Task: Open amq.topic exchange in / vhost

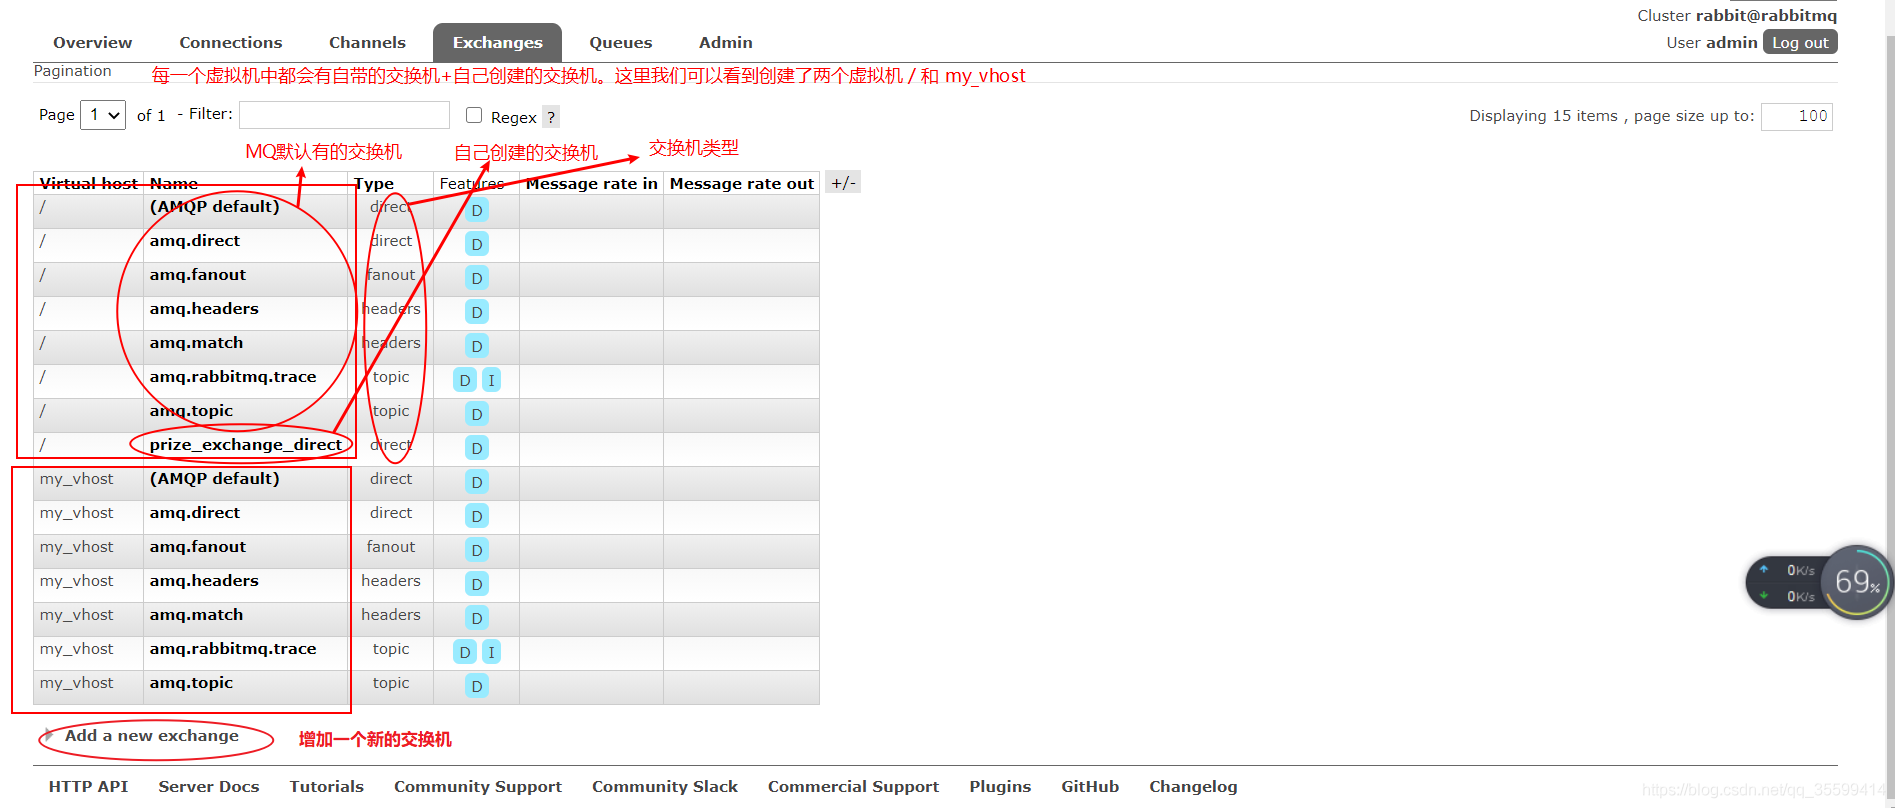Action: tap(191, 410)
